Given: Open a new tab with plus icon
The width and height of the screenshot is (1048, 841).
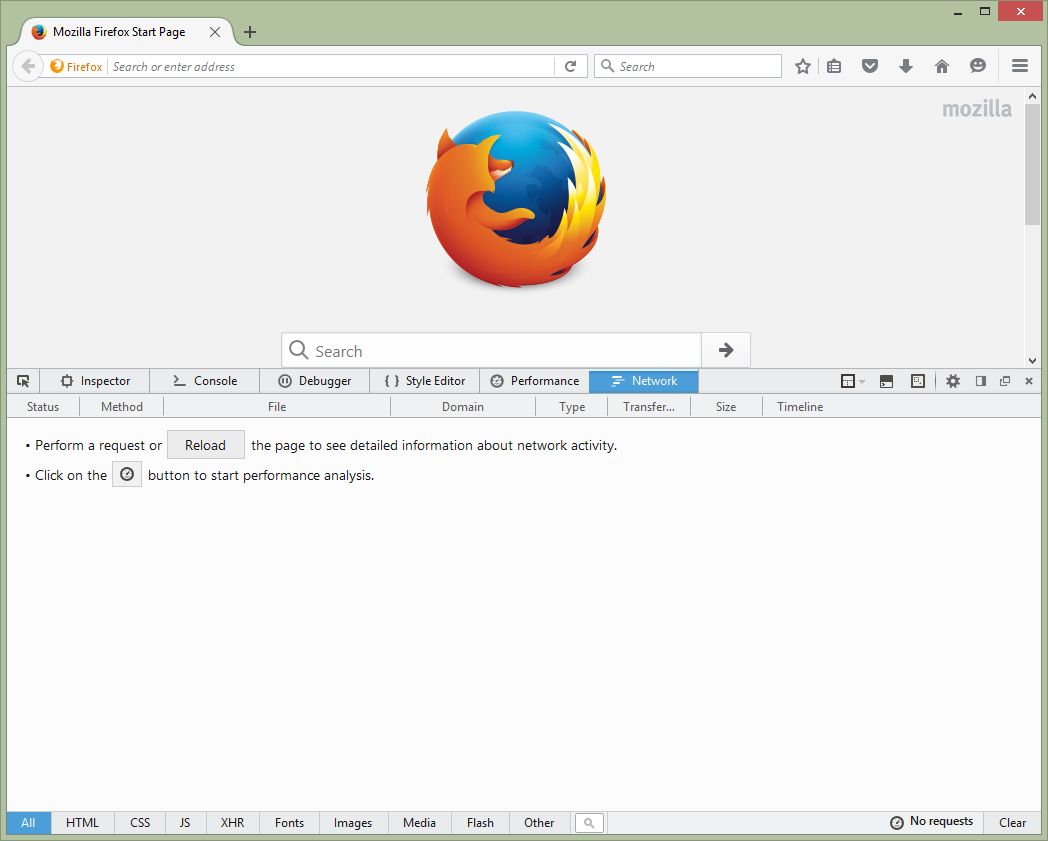Looking at the screenshot, I should pos(250,32).
